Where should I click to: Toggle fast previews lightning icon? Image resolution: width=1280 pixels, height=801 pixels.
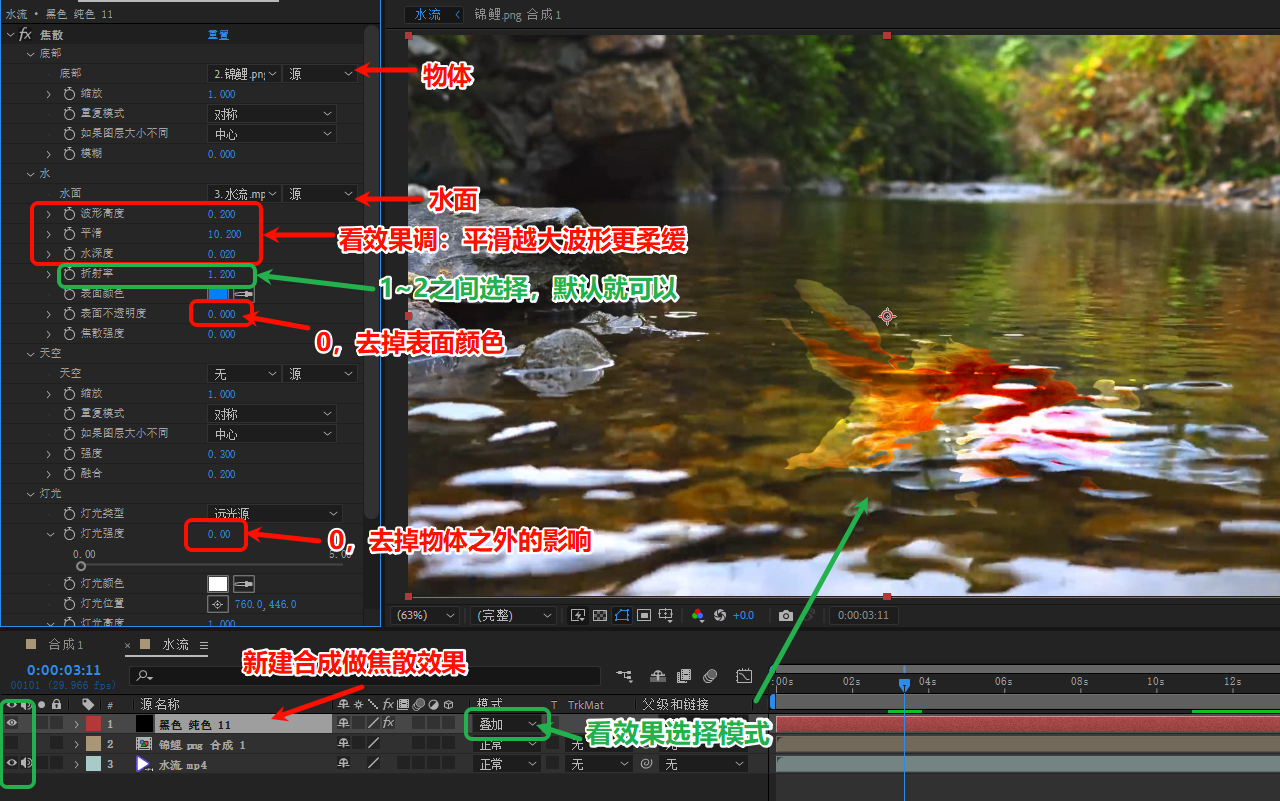point(578,615)
